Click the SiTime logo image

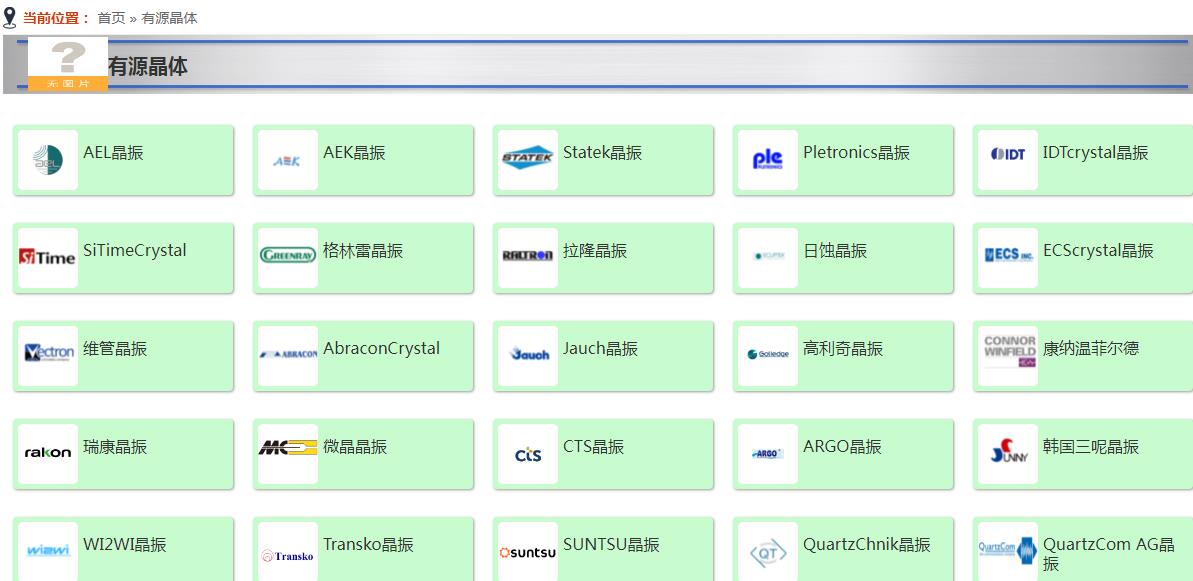click(x=48, y=258)
